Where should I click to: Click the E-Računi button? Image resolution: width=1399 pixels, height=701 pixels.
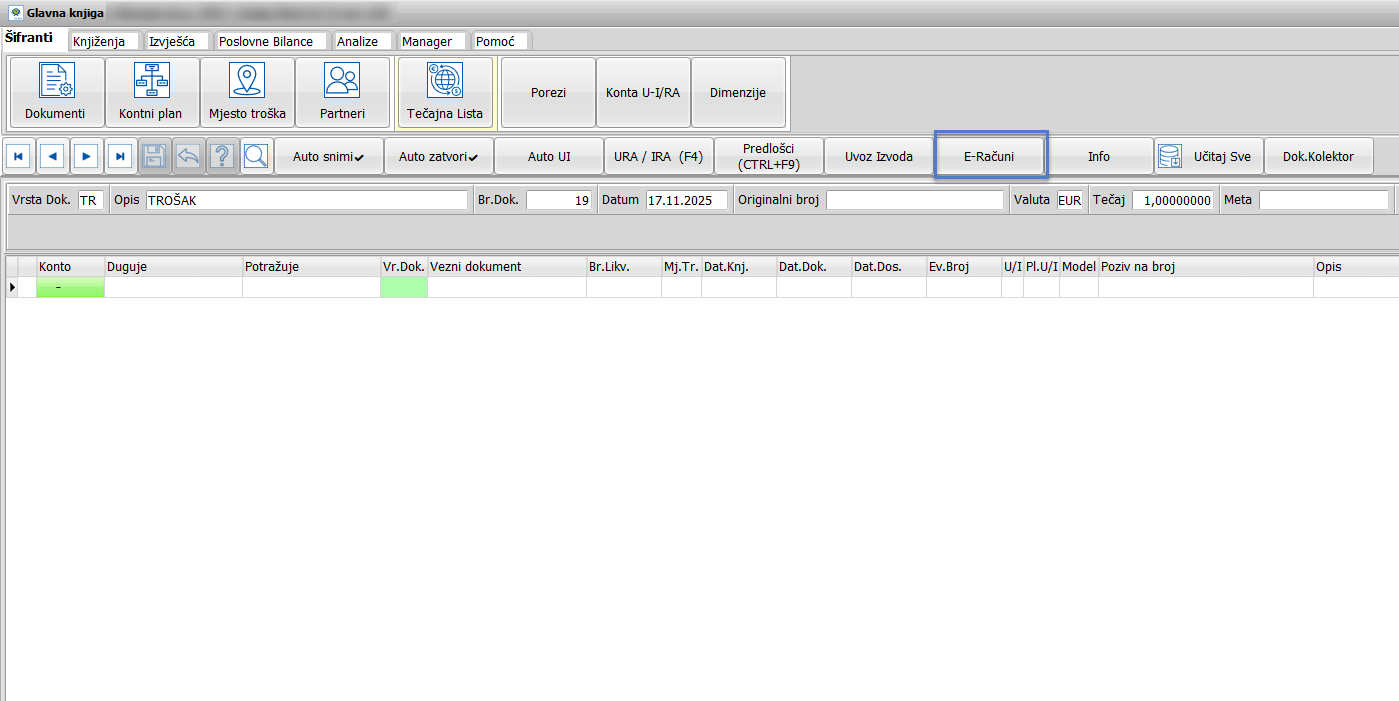[x=990, y=157]
